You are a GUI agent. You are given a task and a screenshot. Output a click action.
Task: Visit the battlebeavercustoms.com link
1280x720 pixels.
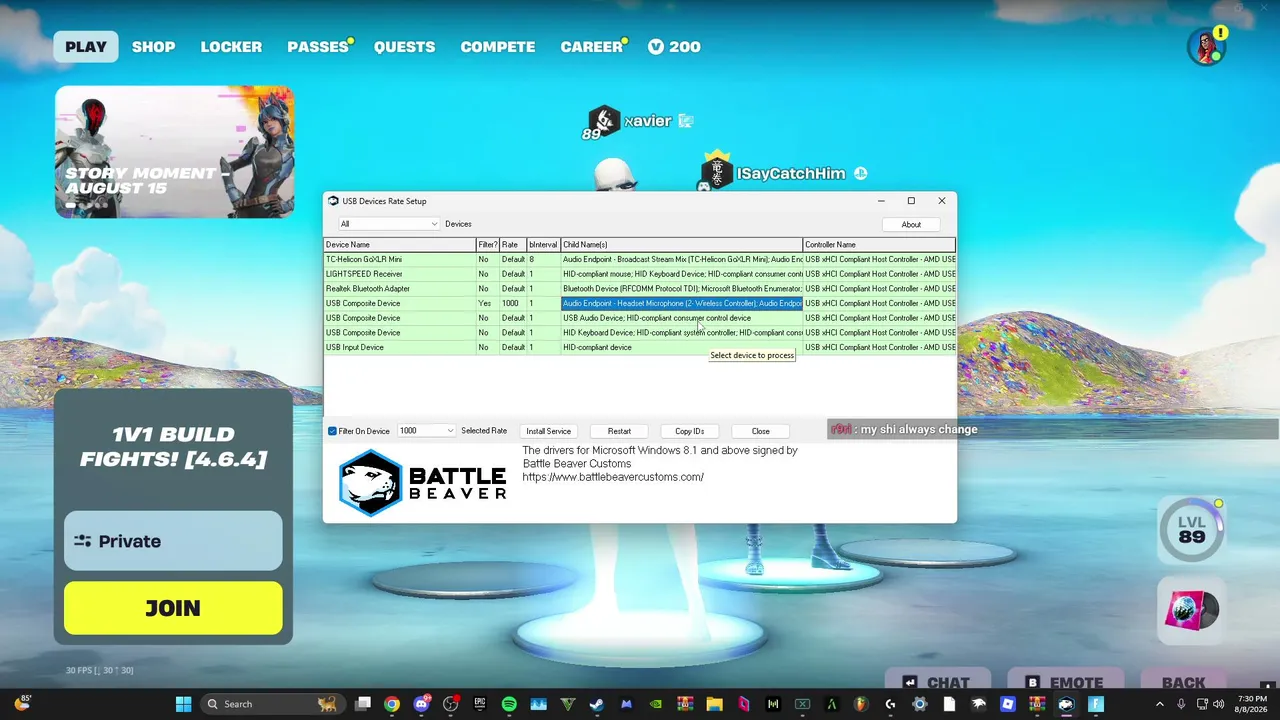(x=613, y=477)
